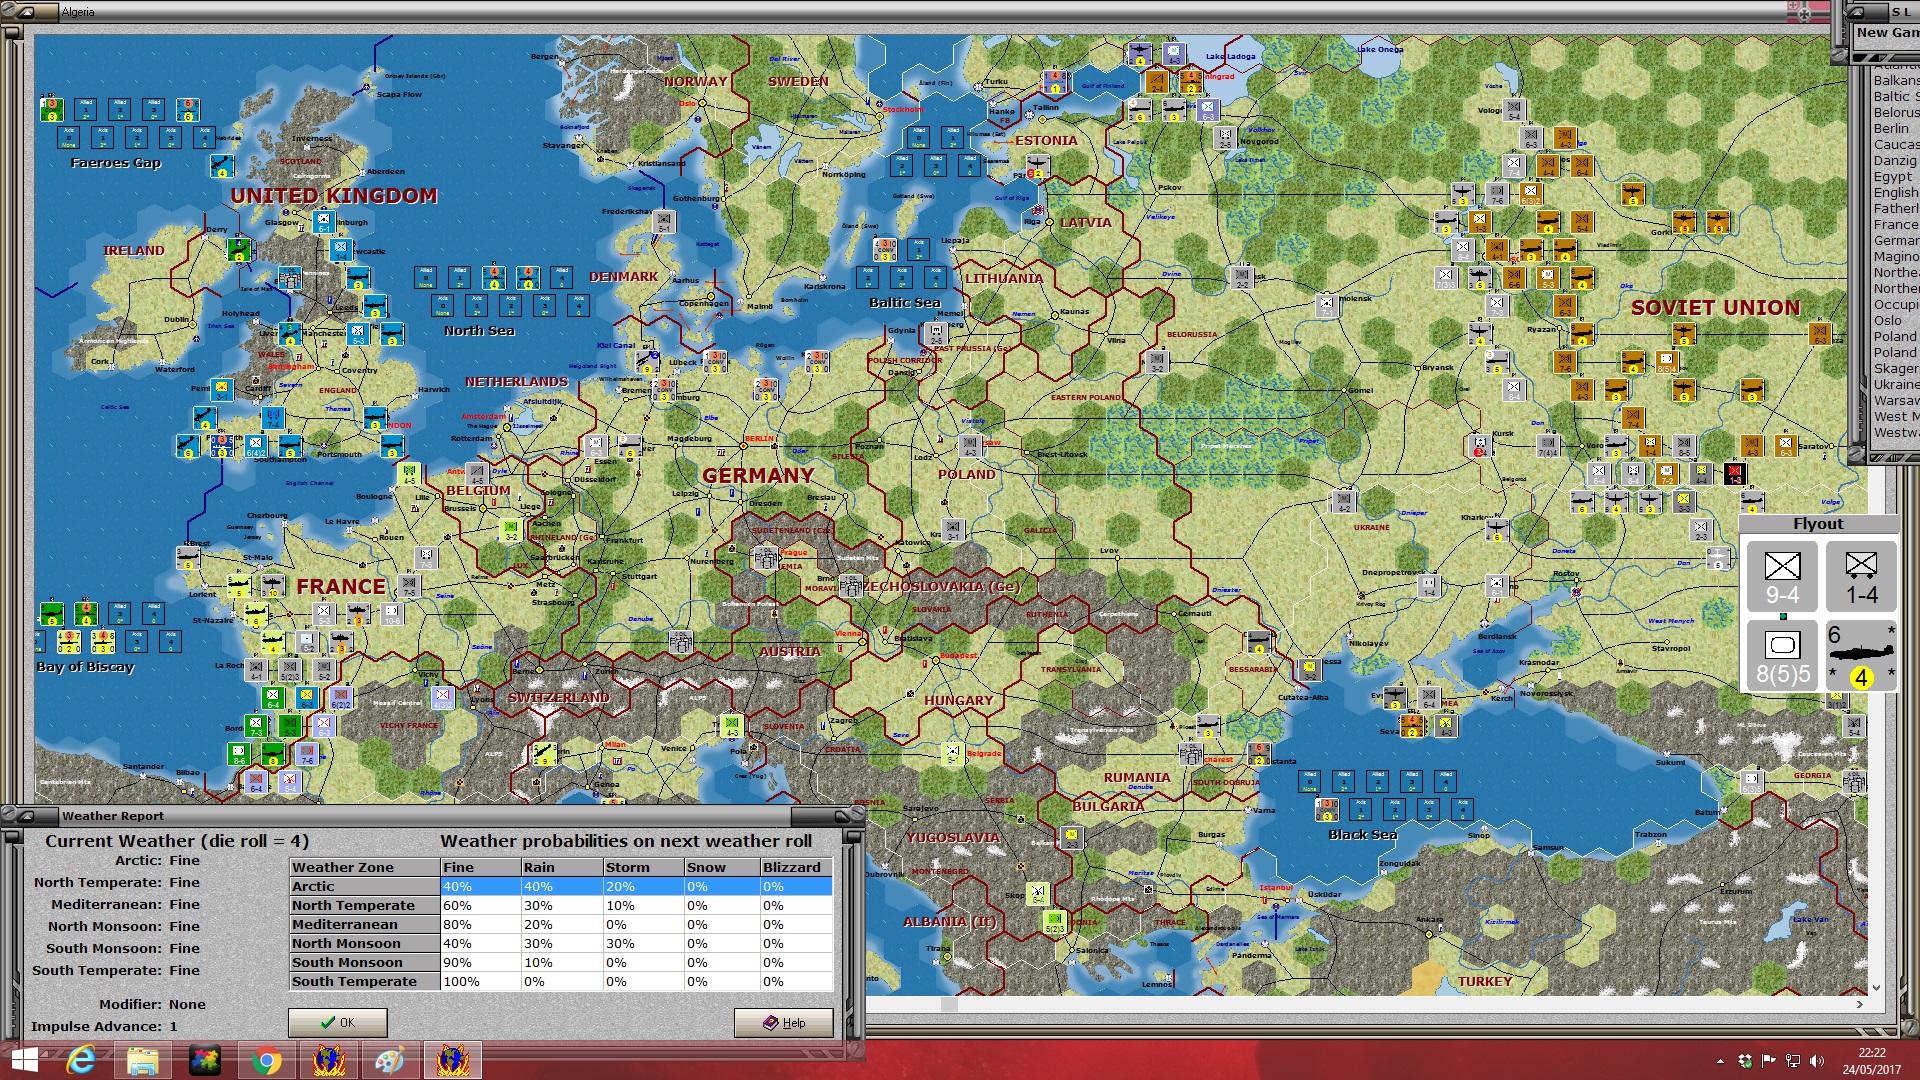Click the Weather Zone column header
Image resolution: width=1920 pixels, height=1080 pixels.
(x=365, y=867)
